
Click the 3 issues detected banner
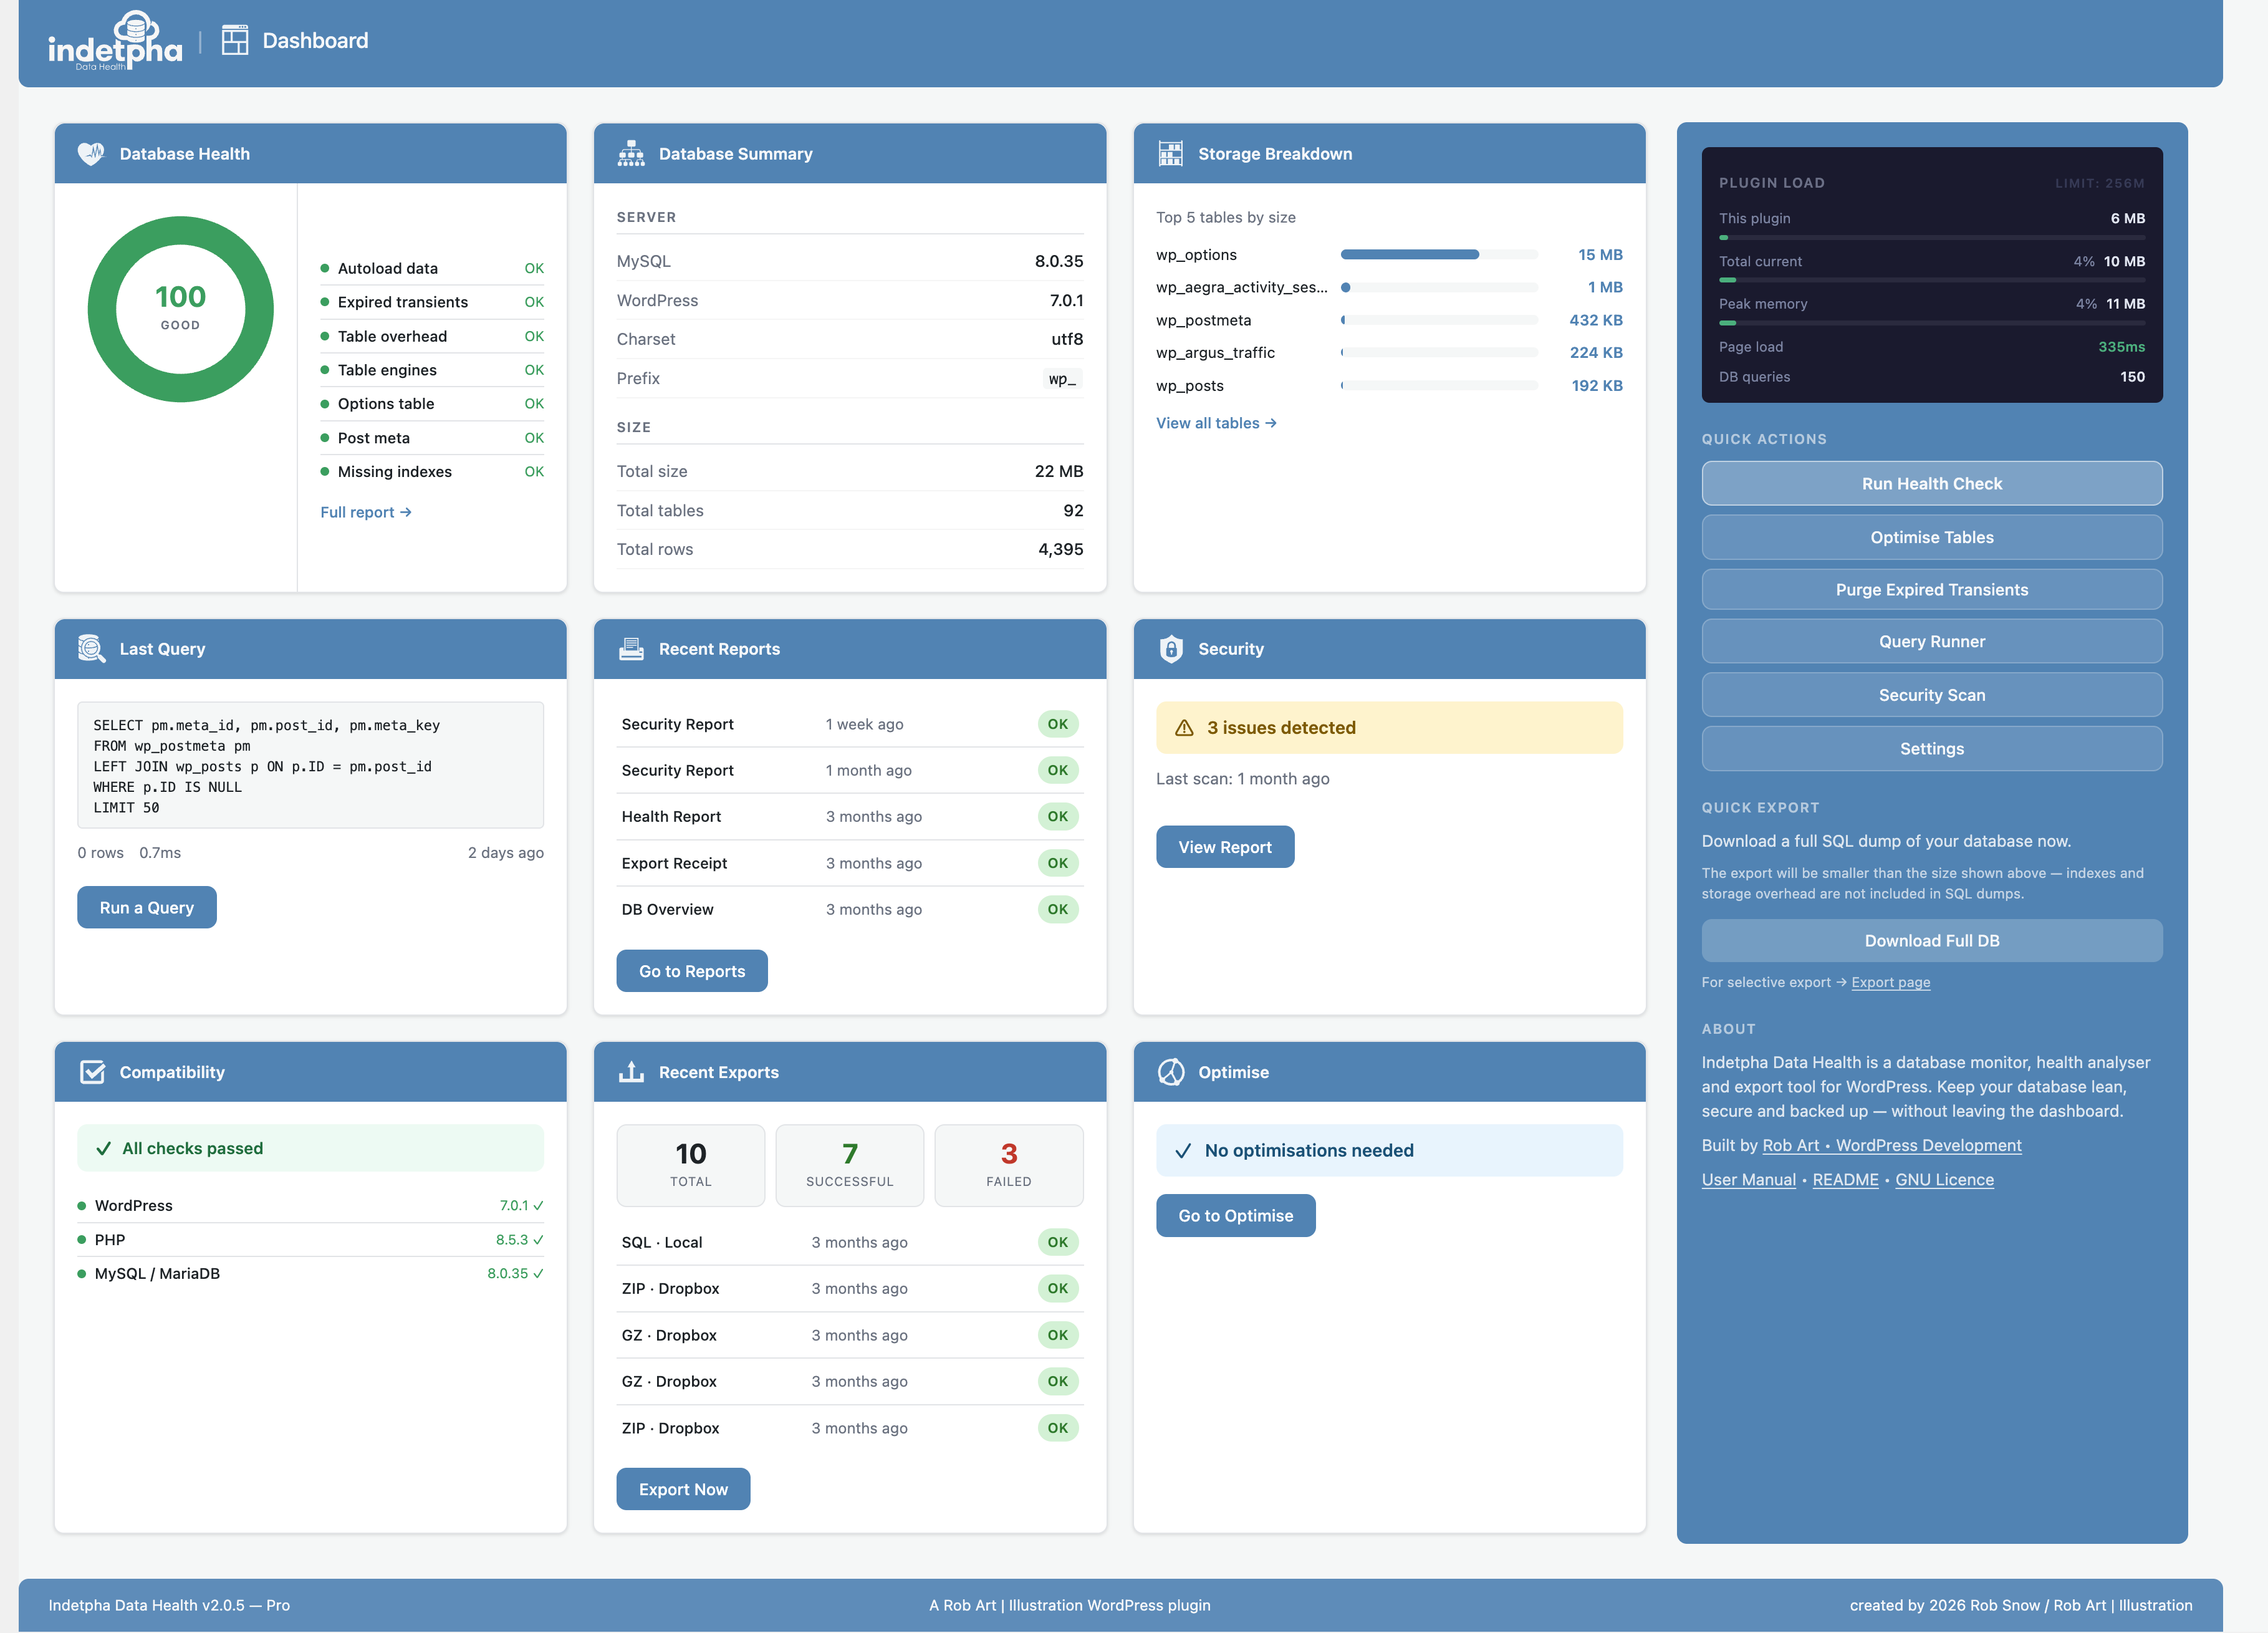[x=1389, y=728]
